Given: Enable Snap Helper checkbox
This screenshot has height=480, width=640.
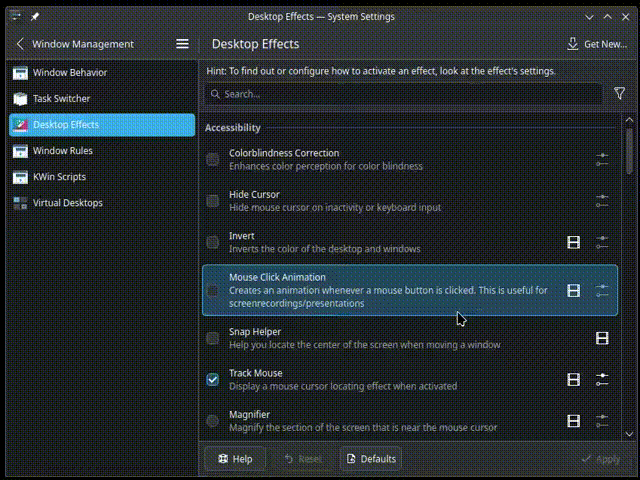Looking at the screenshot, I should (x=212, y=338).
